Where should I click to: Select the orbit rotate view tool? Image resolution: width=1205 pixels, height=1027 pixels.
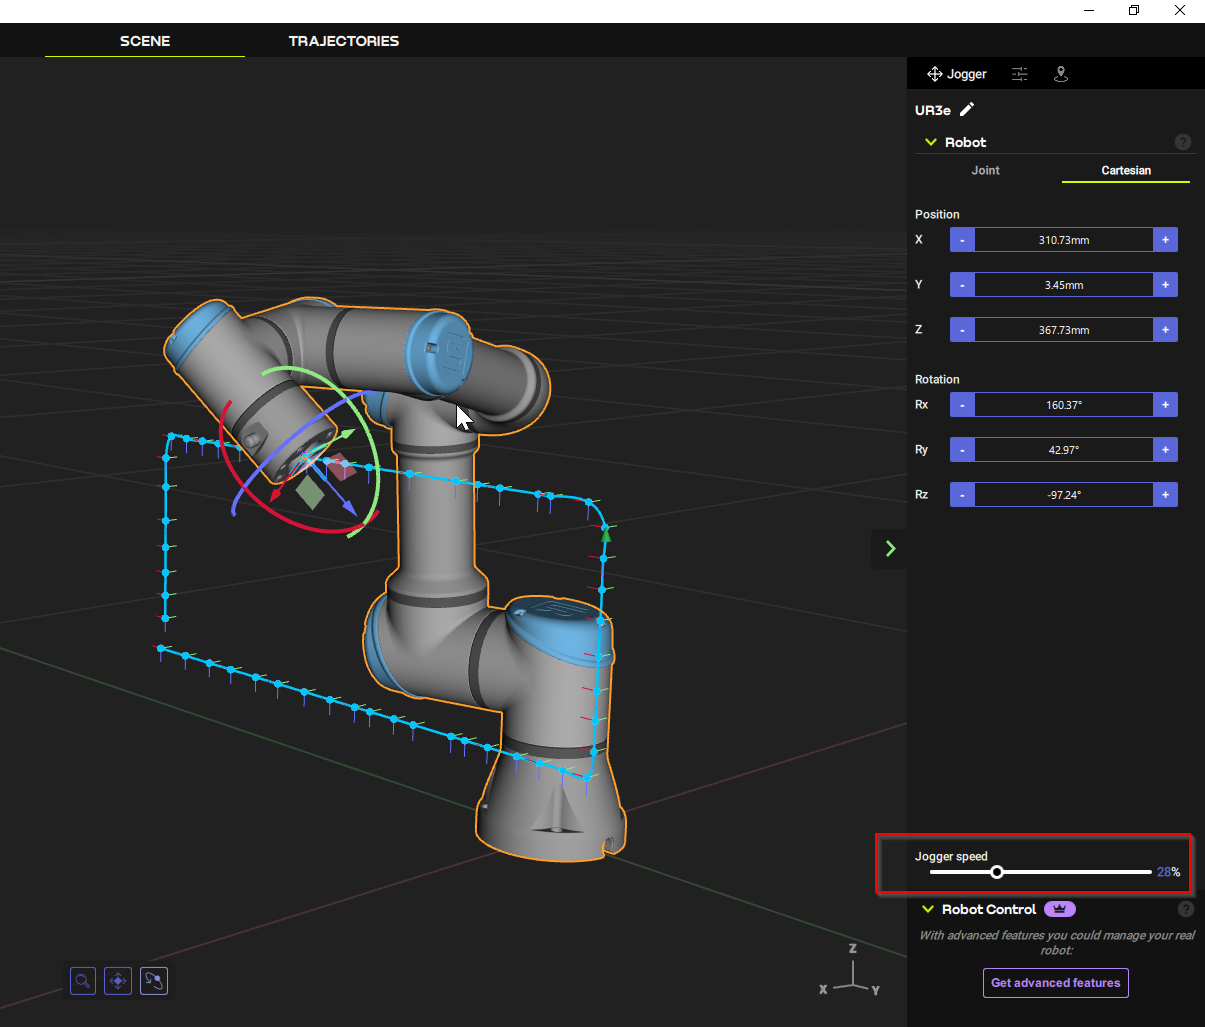coord(153,981)
